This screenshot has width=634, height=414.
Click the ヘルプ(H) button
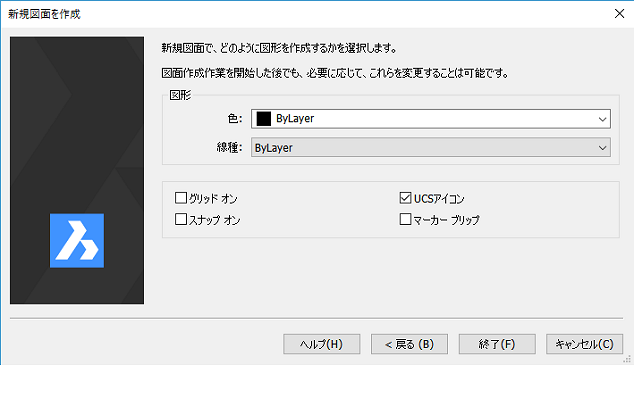point(321,344)
